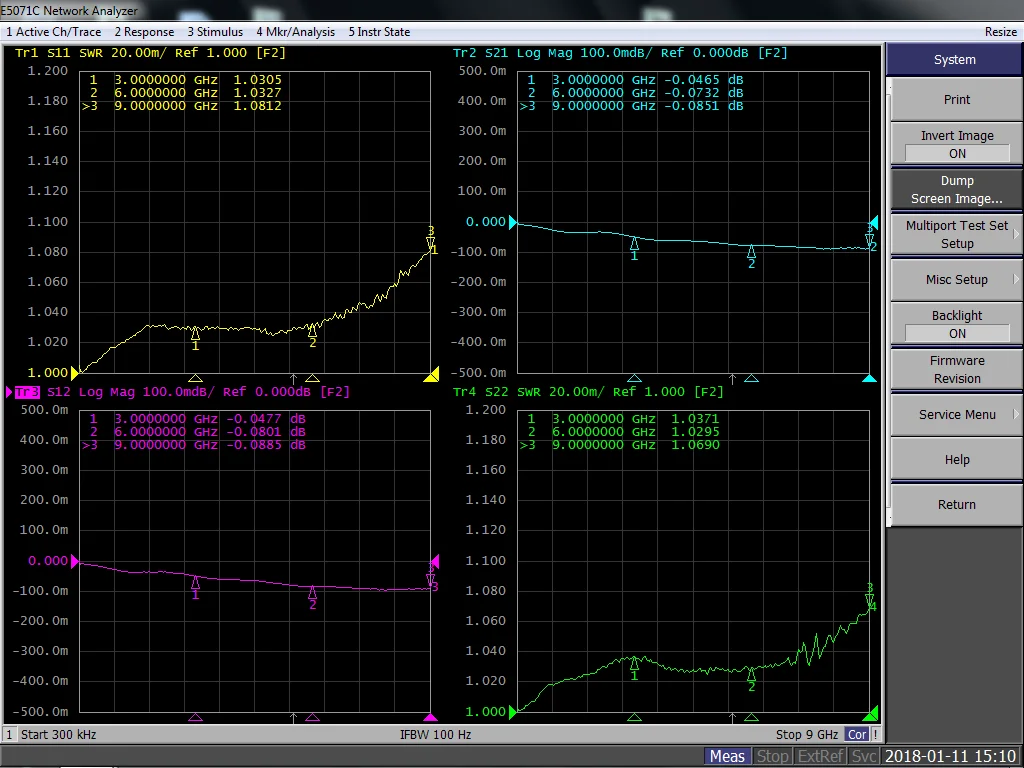Click the Print softkey

point(957,99)
